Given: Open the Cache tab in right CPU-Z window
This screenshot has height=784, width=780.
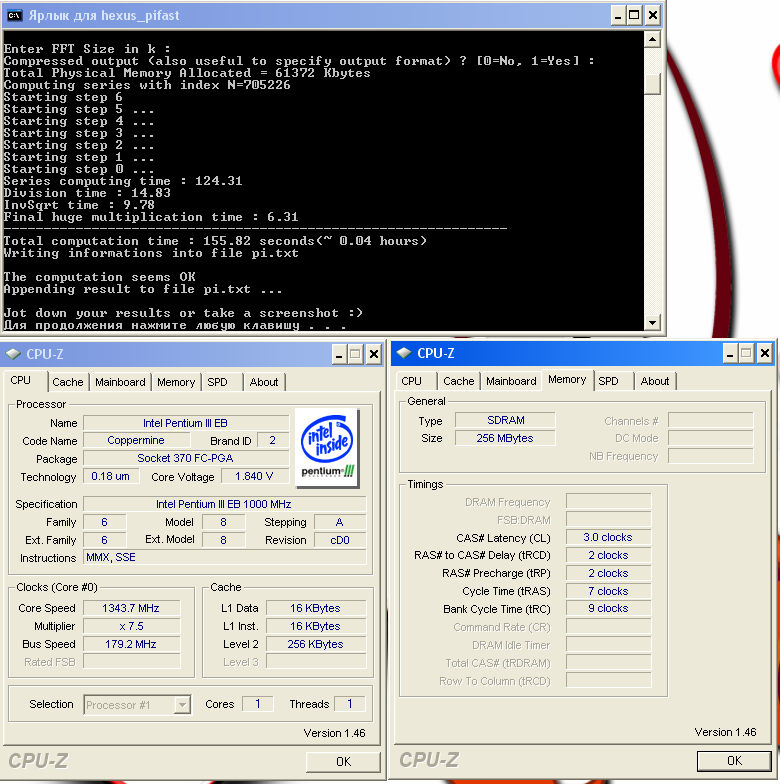Looking at the screenshot, I should 458,381.
